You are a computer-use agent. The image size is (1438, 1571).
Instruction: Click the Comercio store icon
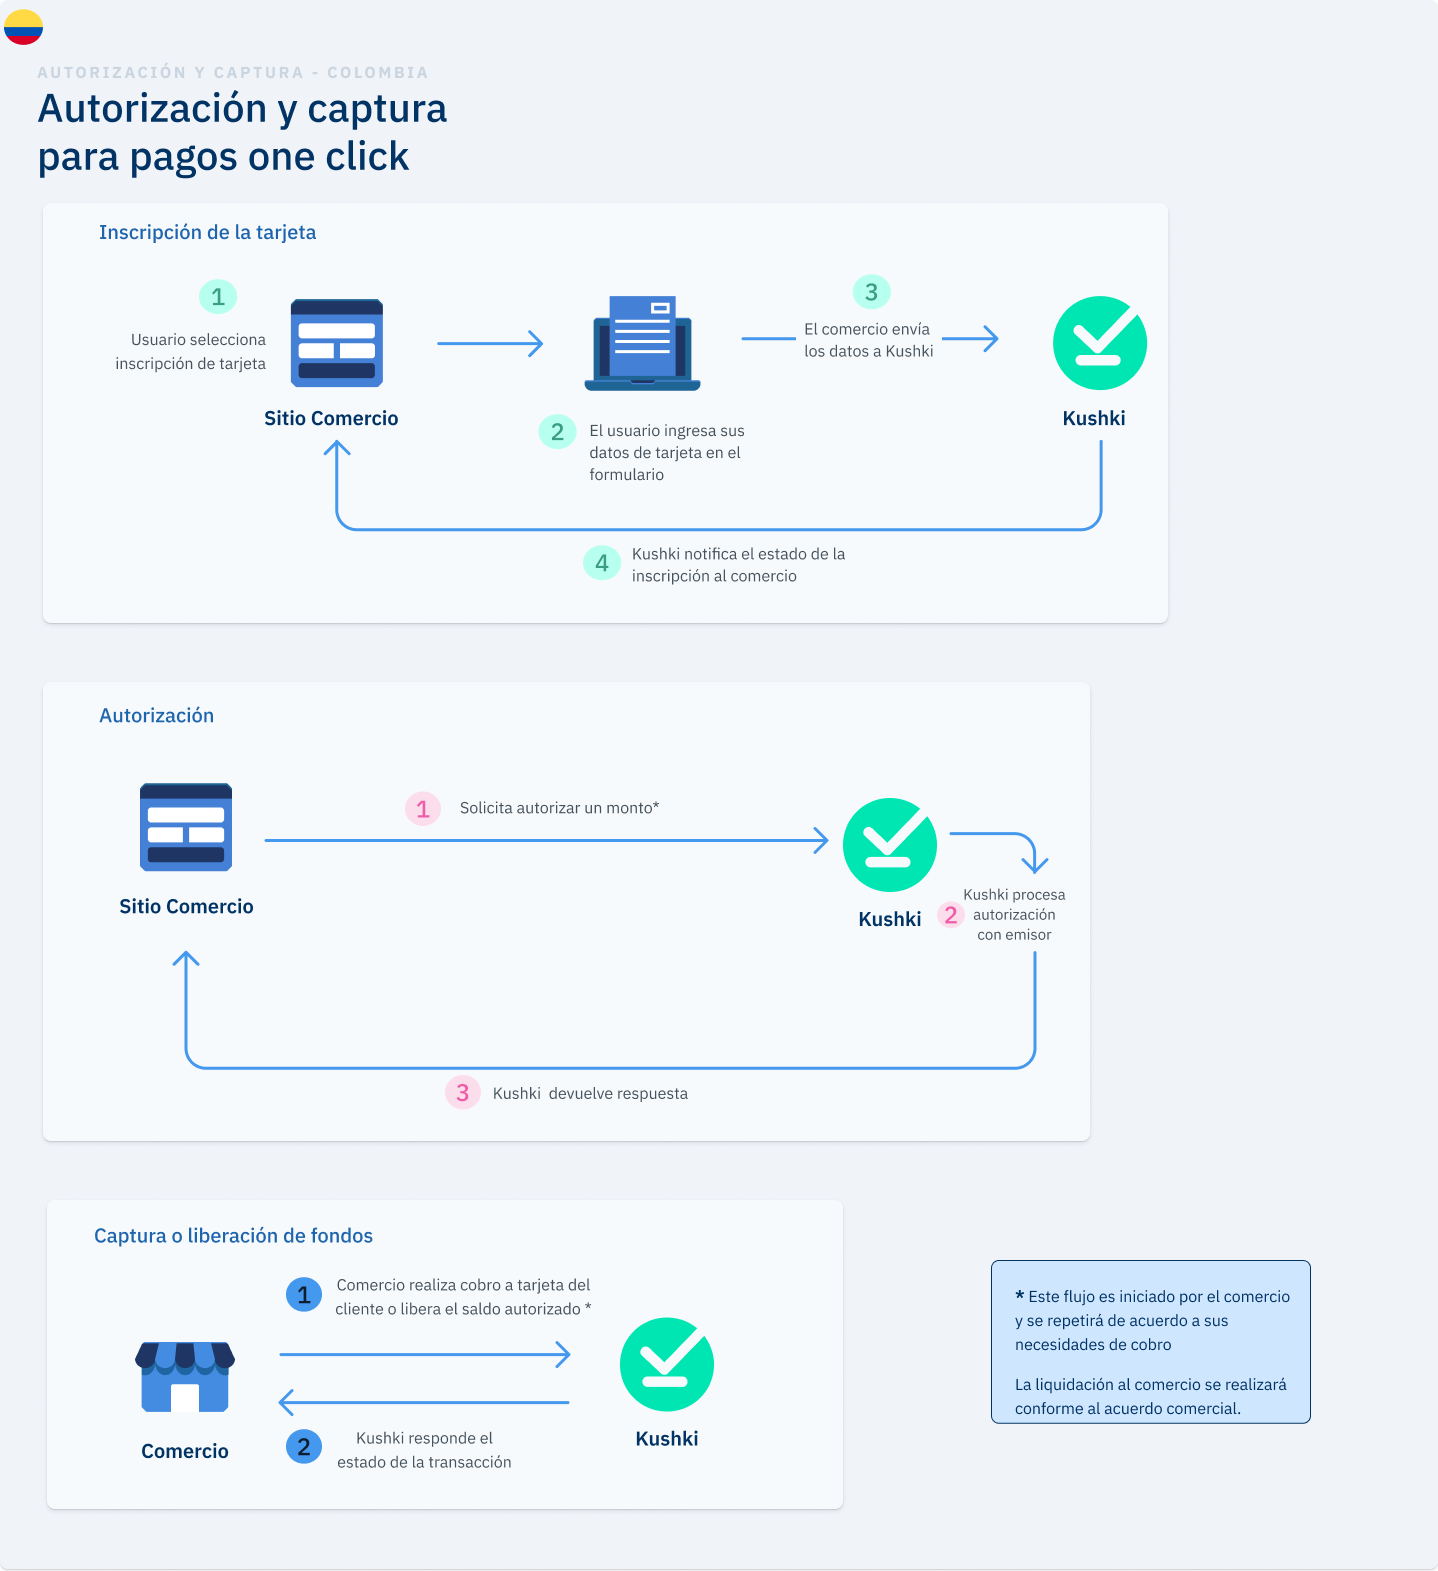[x=185, y=1377]
